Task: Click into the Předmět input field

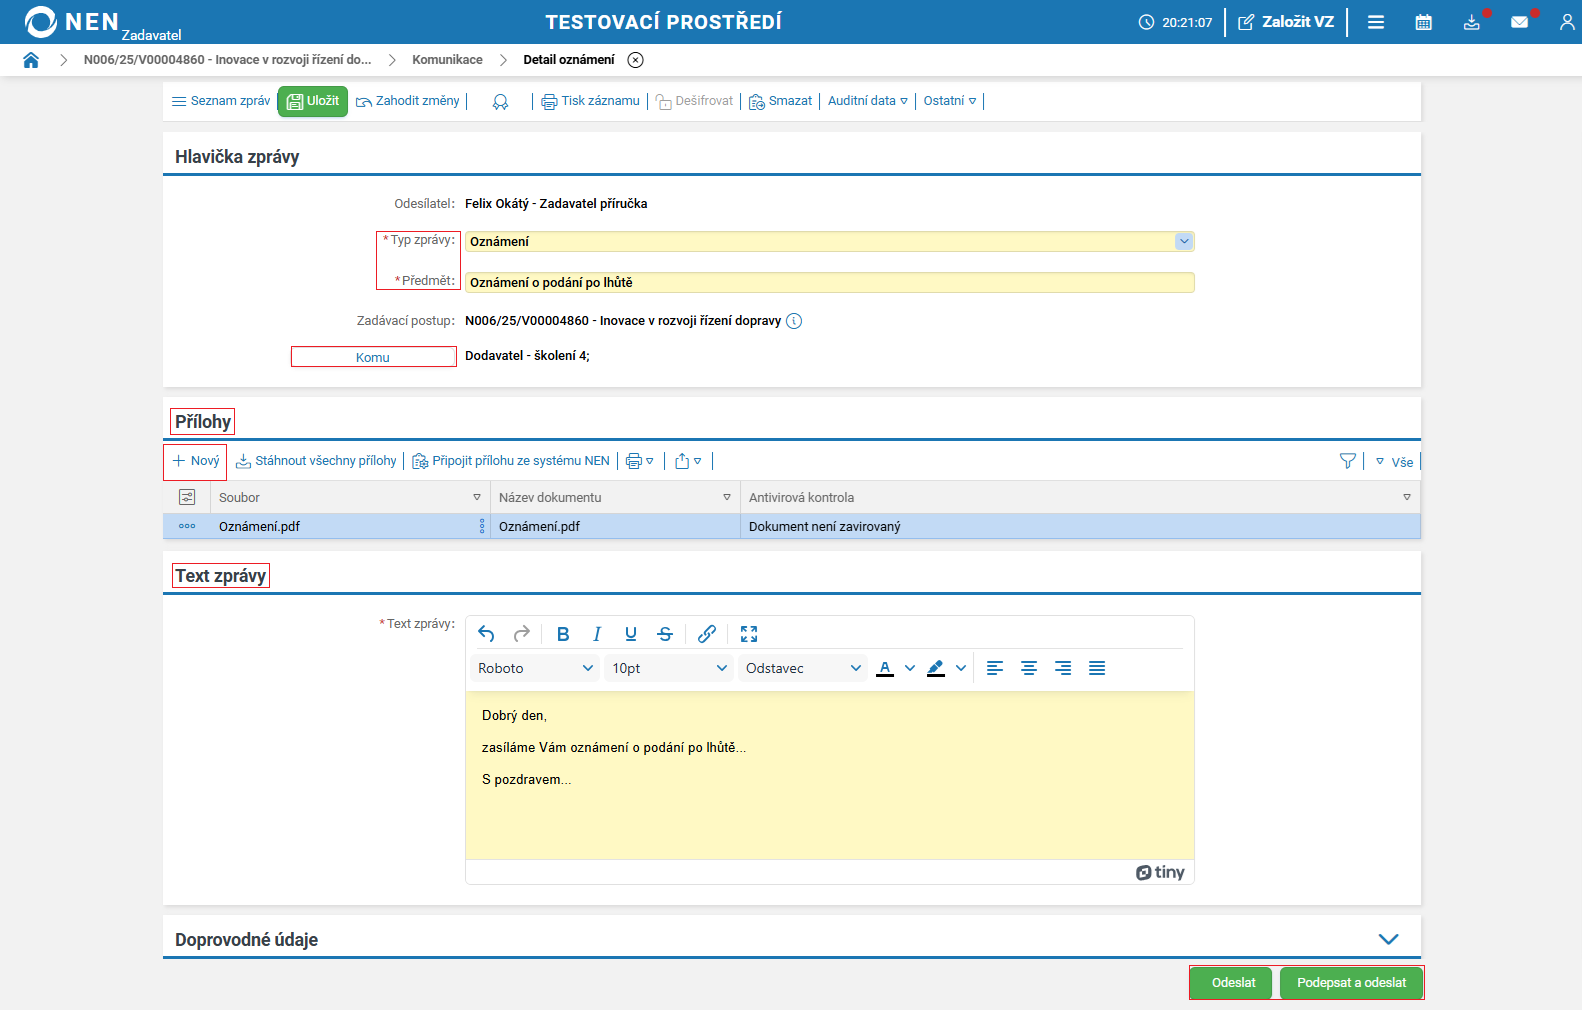Action: 829,283
